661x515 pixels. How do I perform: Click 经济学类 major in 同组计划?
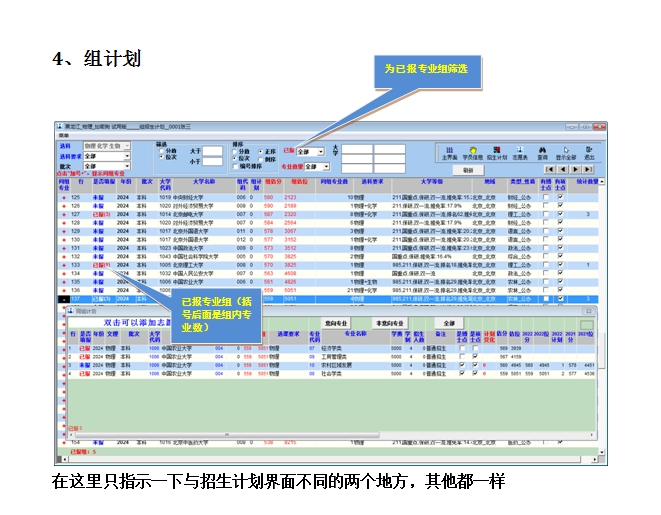pos(331,349)
